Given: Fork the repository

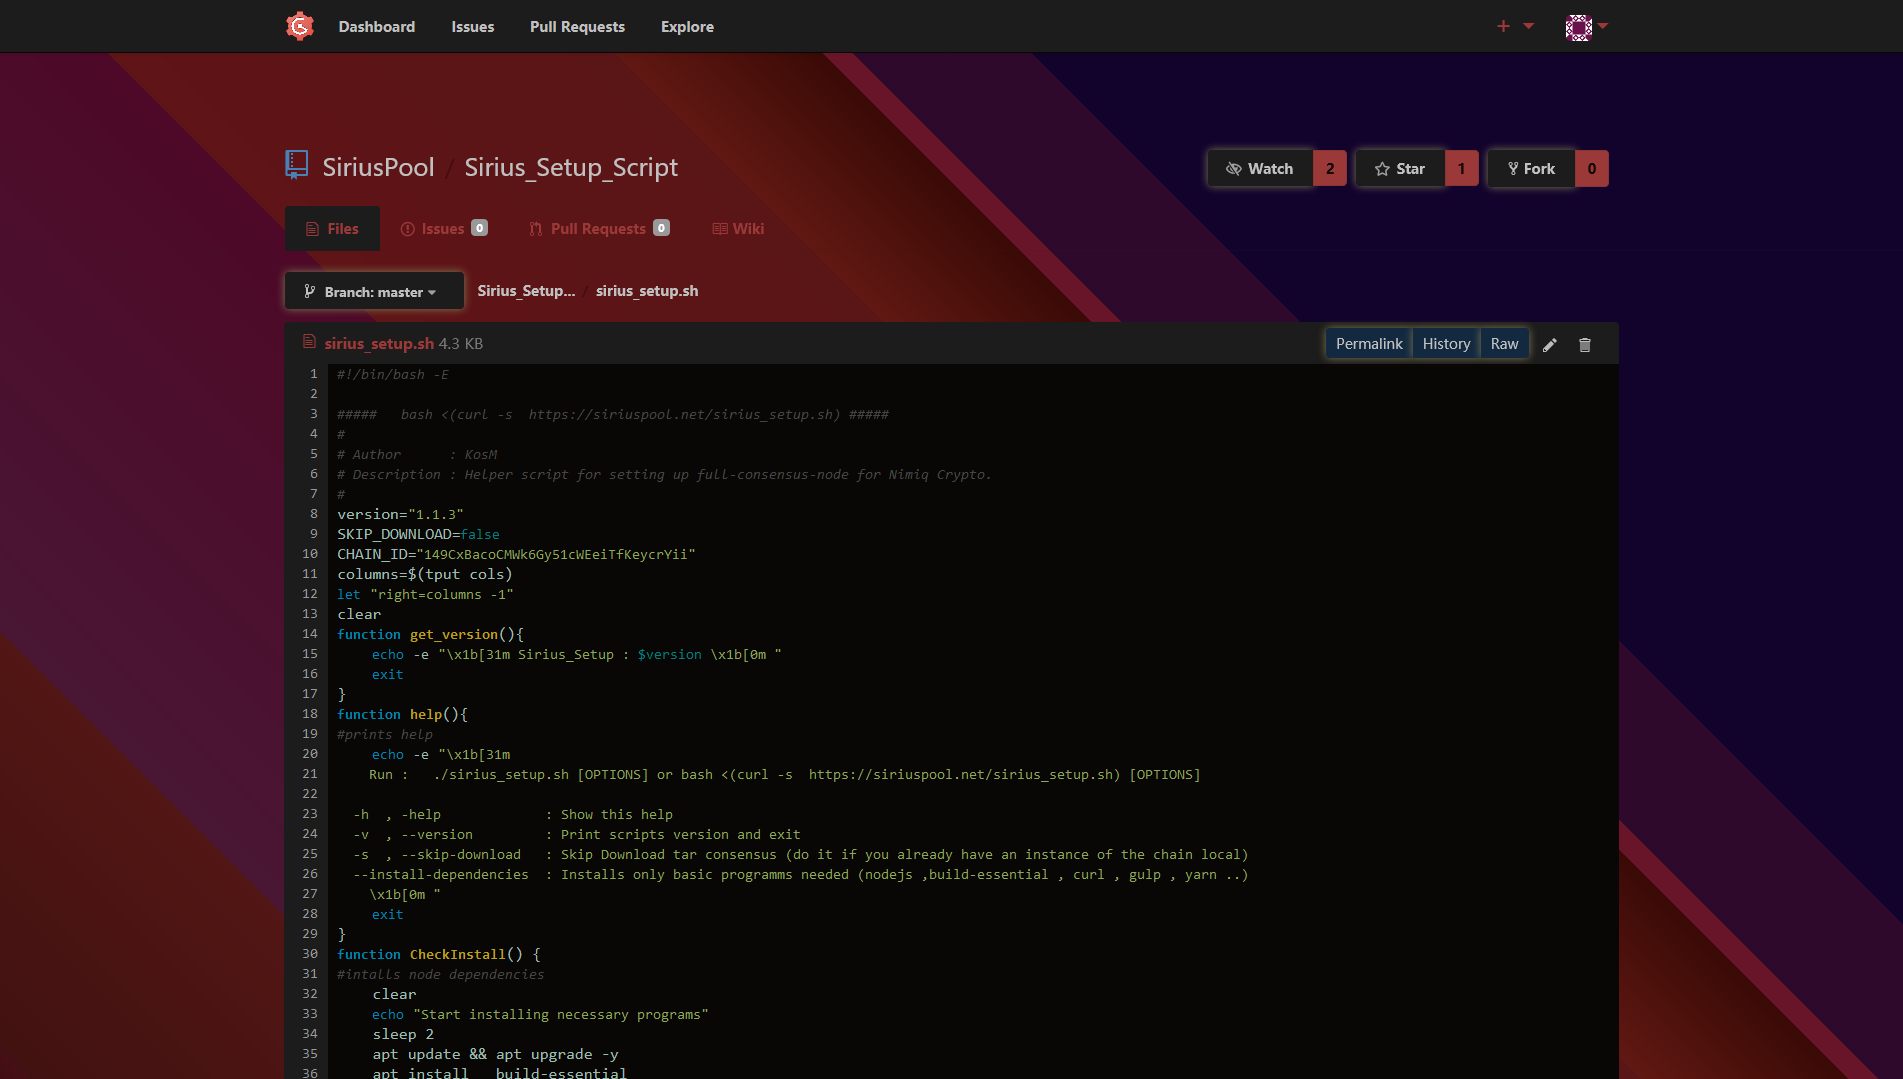Looking at the screenshot, I should click(1531, 169).
